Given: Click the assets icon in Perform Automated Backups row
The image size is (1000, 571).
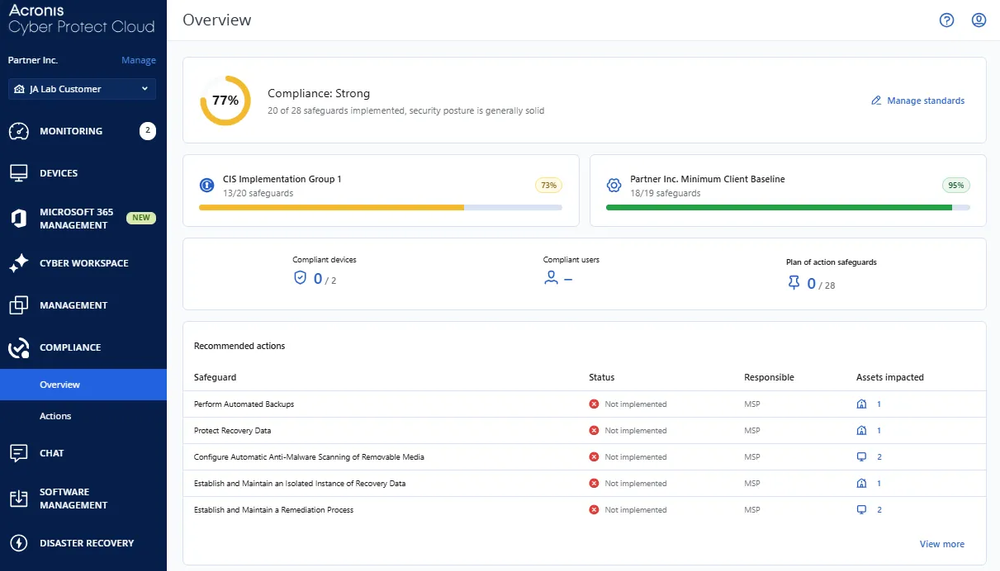Looking at the screenshot, I should pos(861,404).
